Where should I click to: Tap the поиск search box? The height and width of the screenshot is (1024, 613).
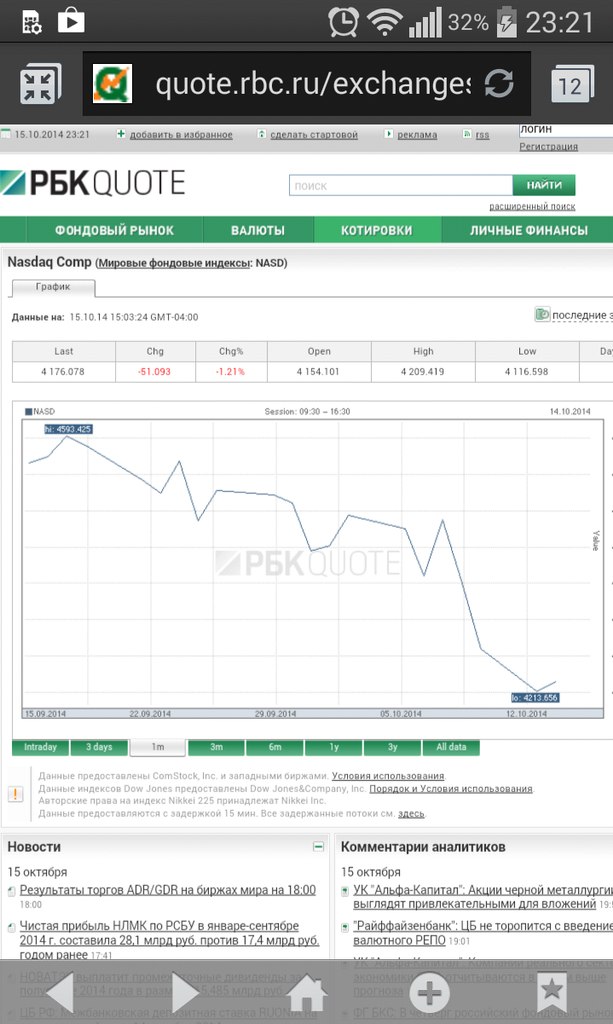pos(400,185)
